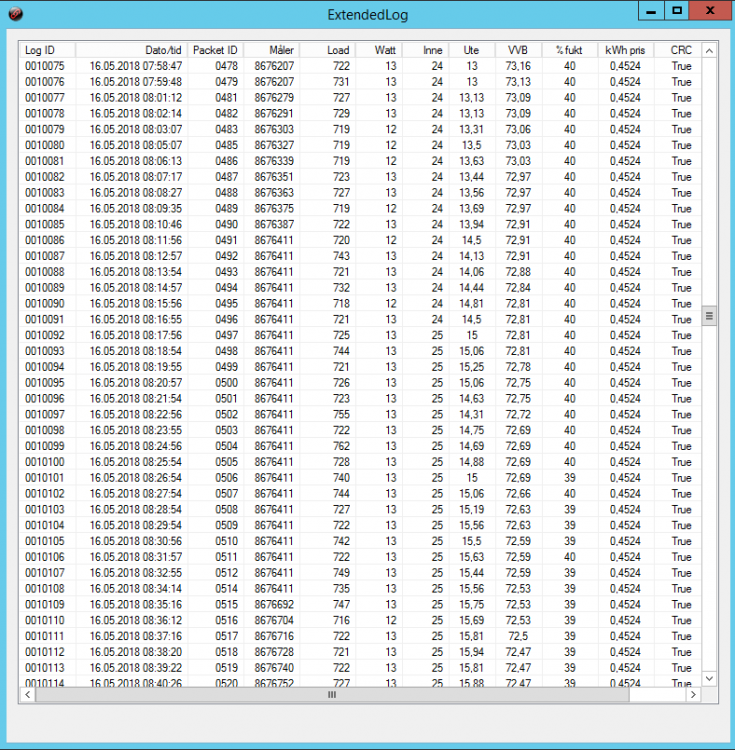Click the horizontal scrollbar left arrow
The image size is (735, 750).
click(x=27, y=694)
